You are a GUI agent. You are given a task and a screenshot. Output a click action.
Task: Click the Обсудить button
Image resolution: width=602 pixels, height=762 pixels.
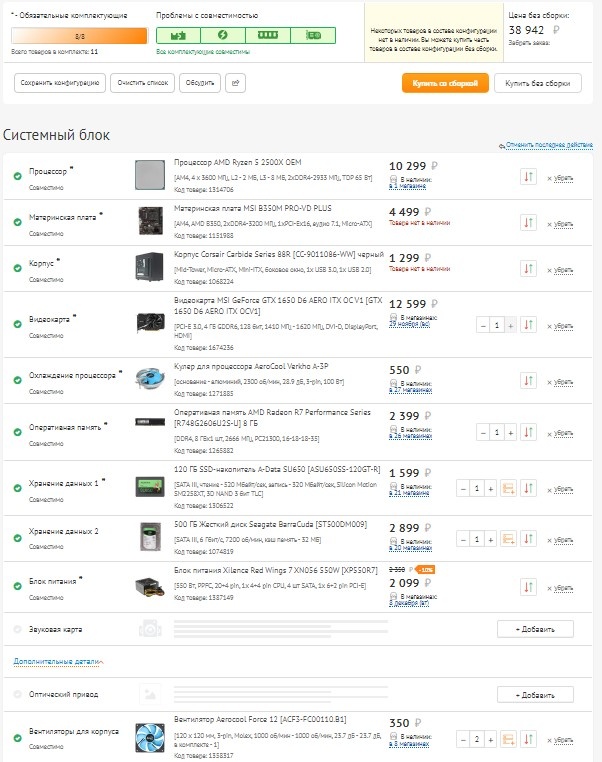[x=200, y=83]
